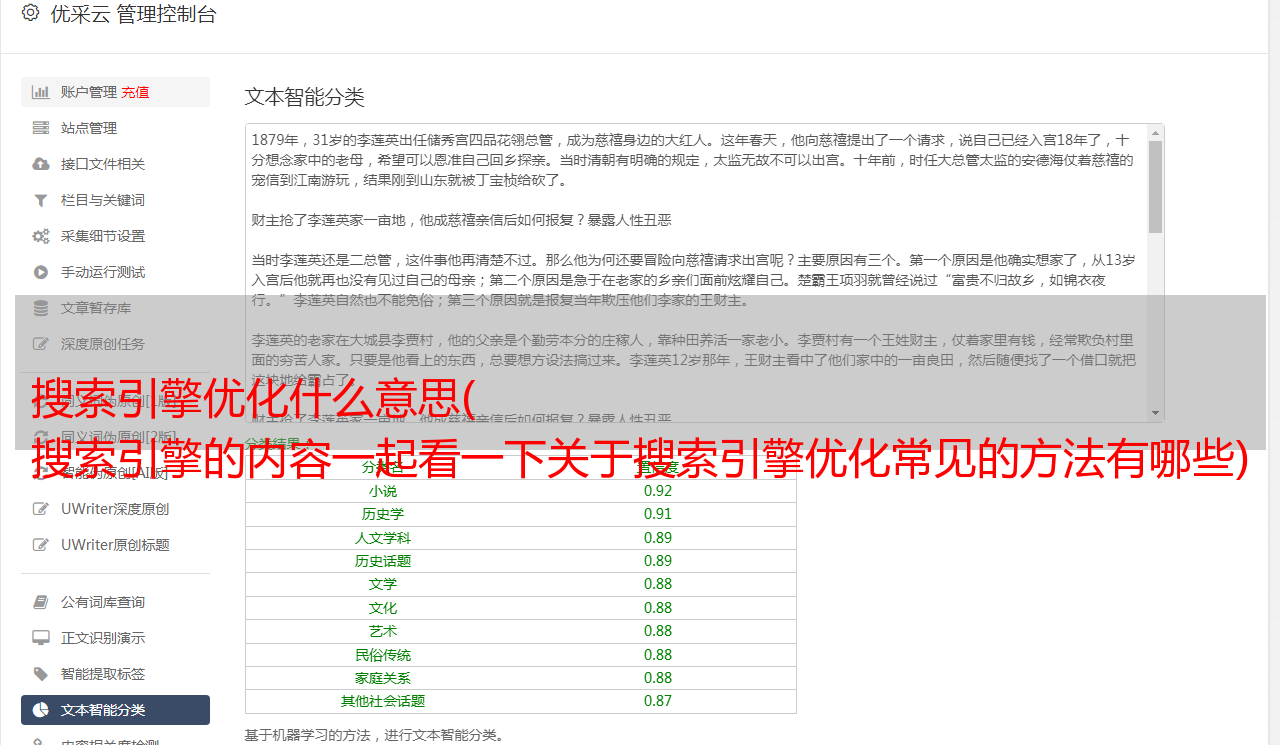Click the tag icon for 智能提取标签
1280x745 pixels.
[41, 674]
